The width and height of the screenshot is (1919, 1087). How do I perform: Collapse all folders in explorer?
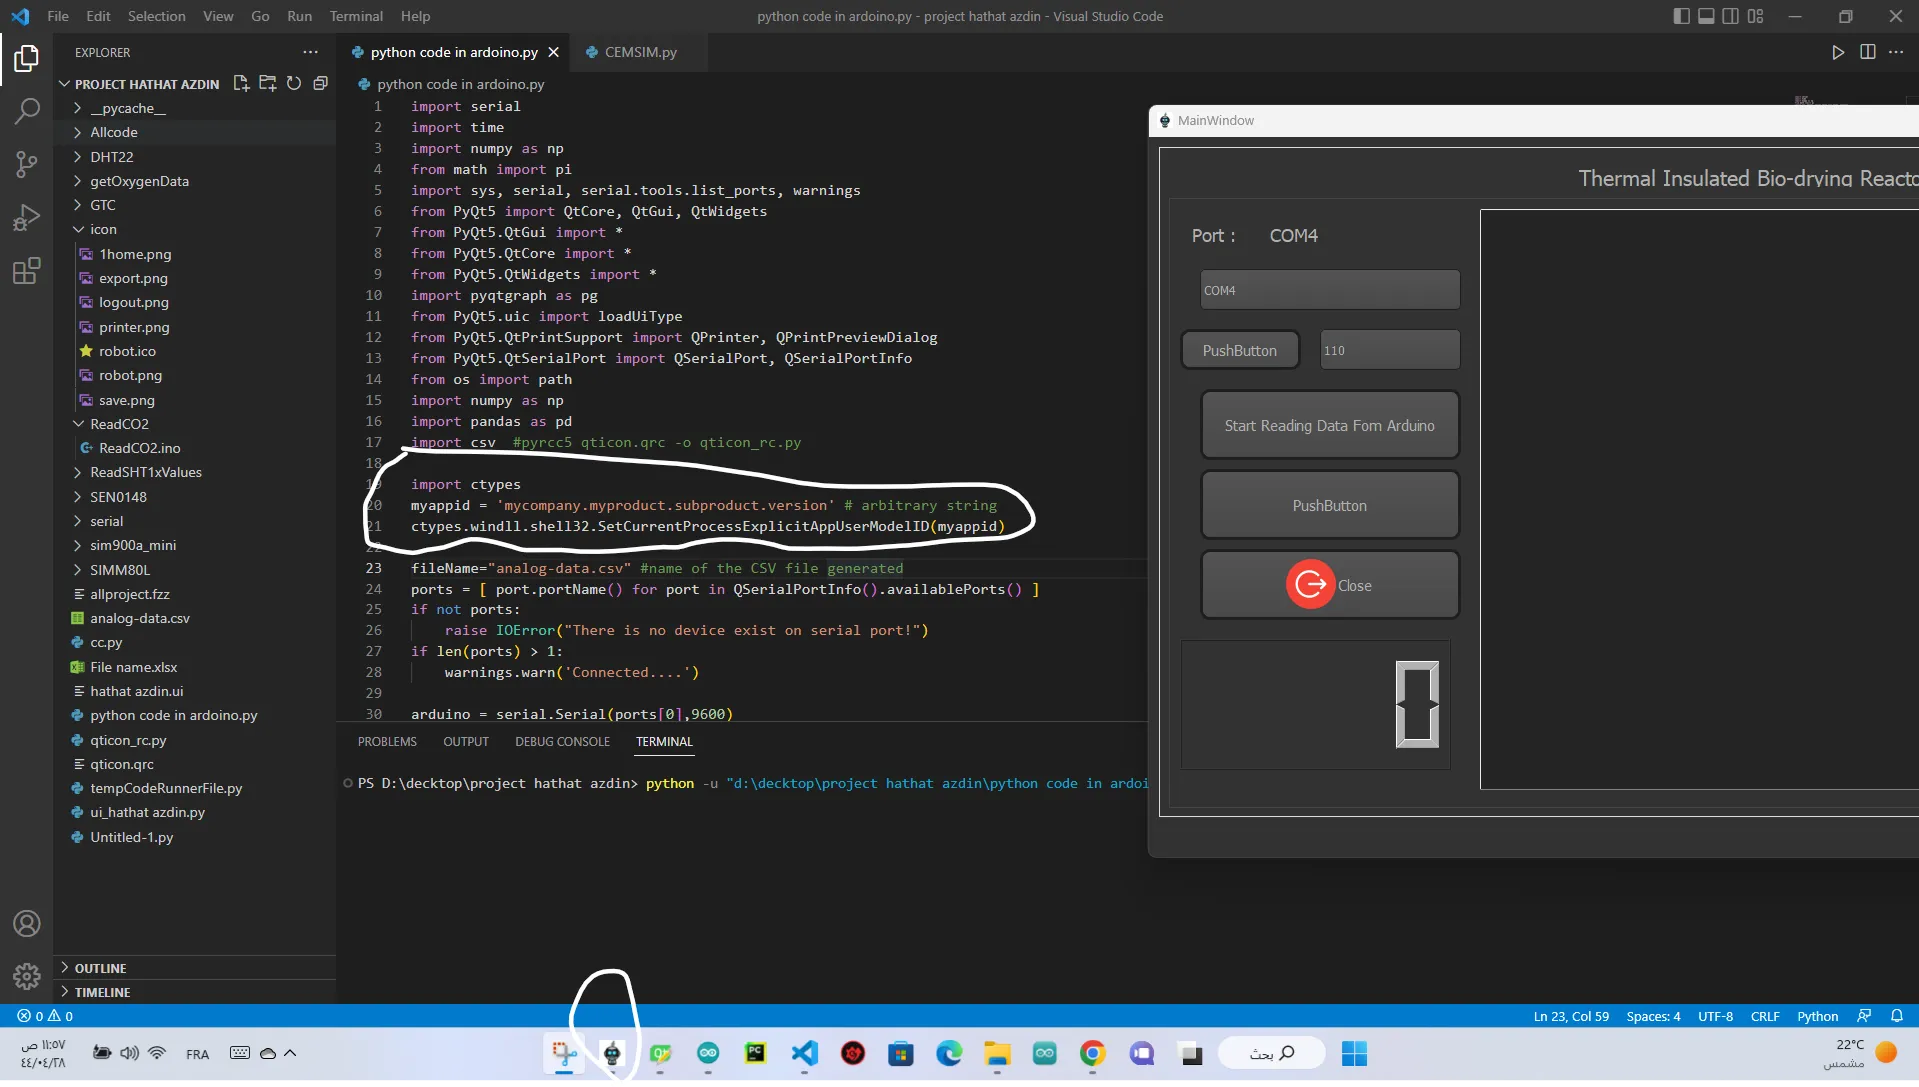point(320,84)
